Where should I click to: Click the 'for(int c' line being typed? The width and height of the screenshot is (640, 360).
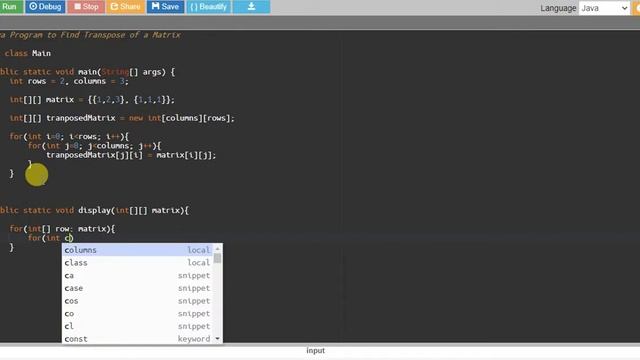pos(50,238)
